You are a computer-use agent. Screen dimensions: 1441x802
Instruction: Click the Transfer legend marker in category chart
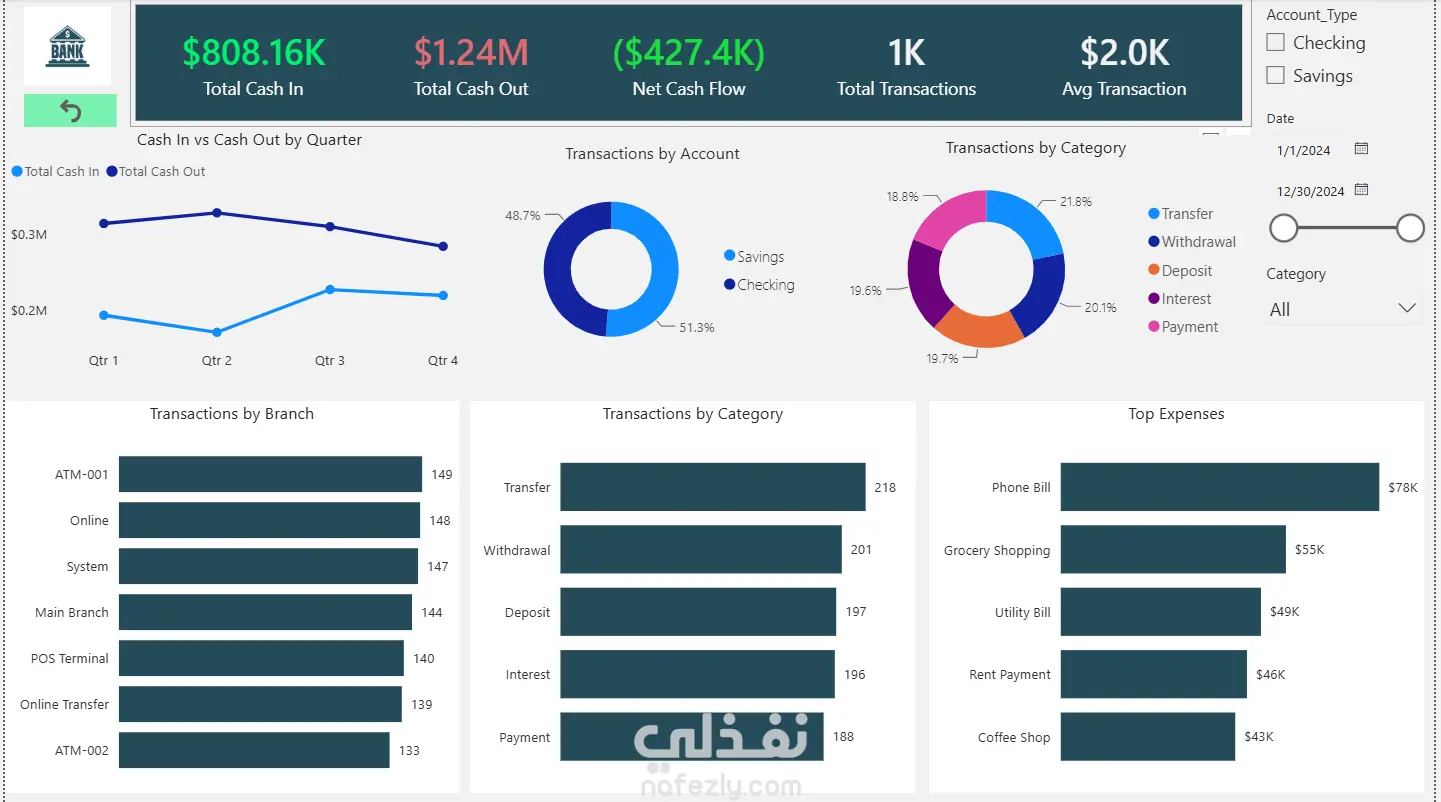tap(1154, 214)
